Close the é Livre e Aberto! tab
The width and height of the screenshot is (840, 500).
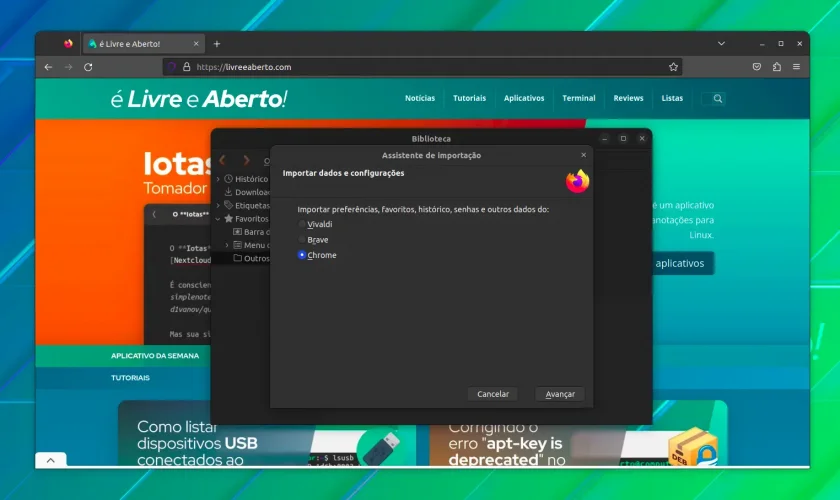[196, 44]
